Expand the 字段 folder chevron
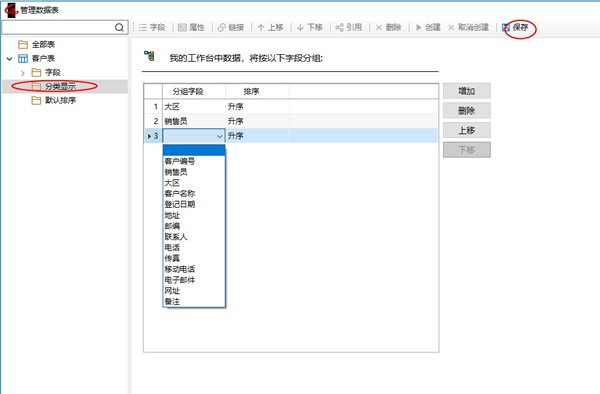 coord(23,73)
